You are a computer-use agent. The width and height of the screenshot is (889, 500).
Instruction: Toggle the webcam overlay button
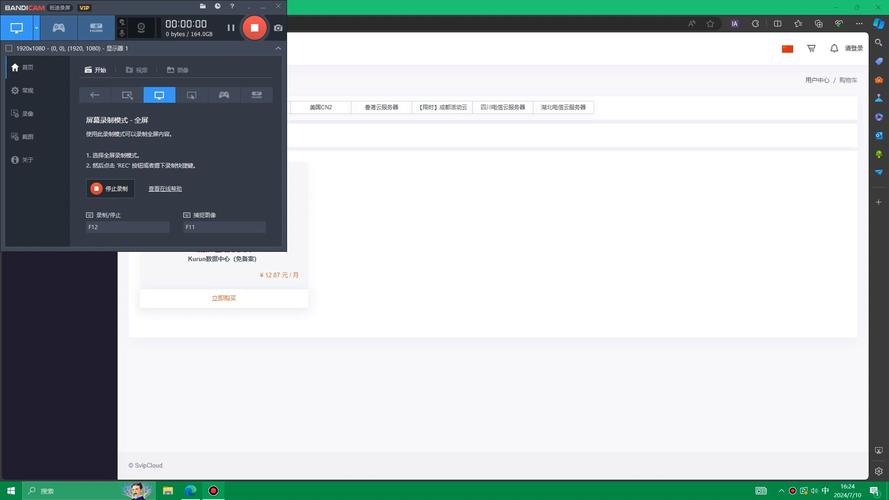(x=141, y=28)
